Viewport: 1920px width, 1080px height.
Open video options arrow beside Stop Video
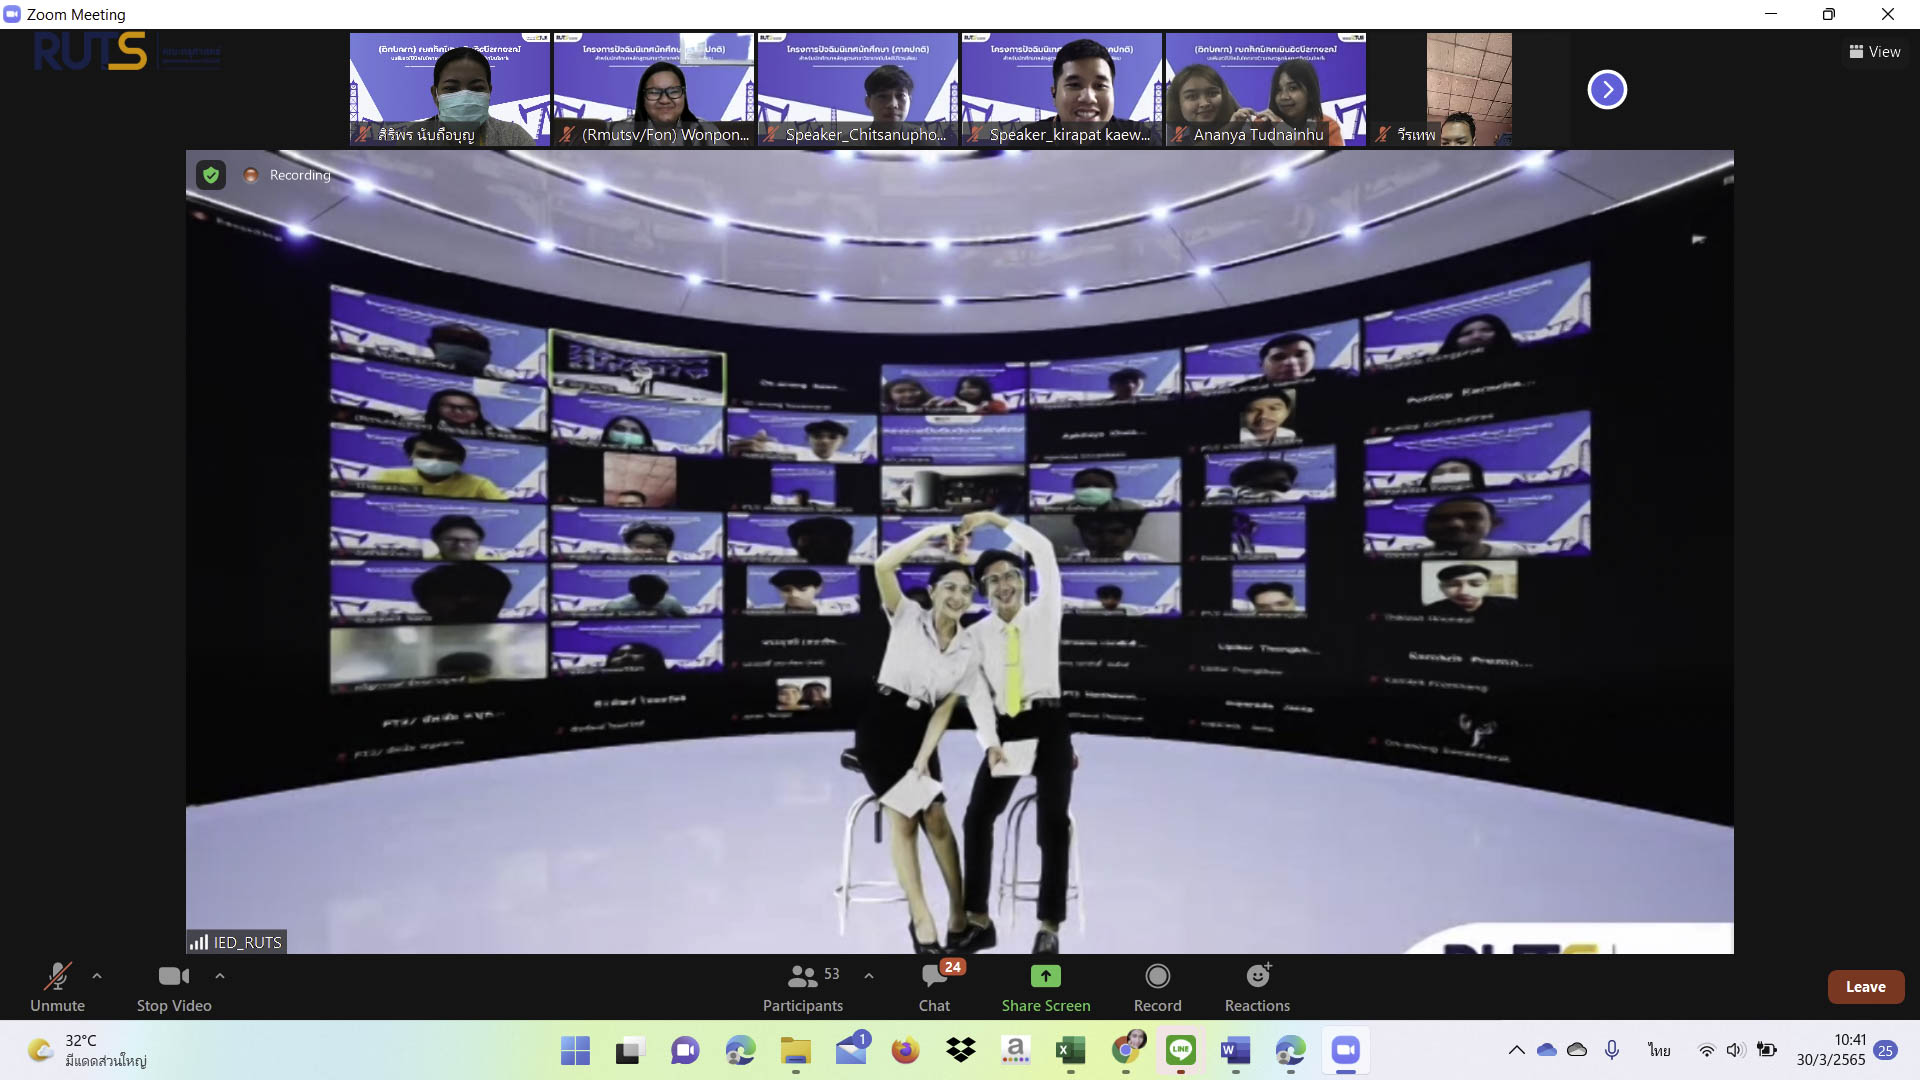point(220,976)
